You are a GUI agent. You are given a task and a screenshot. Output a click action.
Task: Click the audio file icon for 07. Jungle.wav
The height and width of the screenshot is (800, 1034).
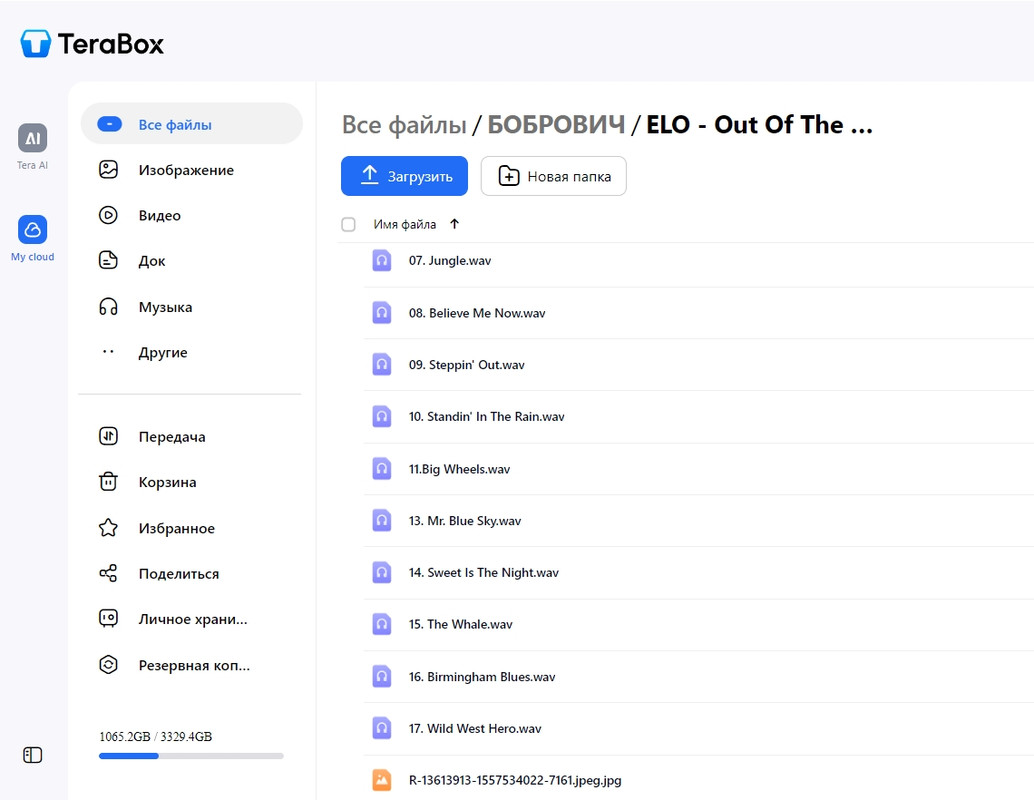(x=382, y=261)
